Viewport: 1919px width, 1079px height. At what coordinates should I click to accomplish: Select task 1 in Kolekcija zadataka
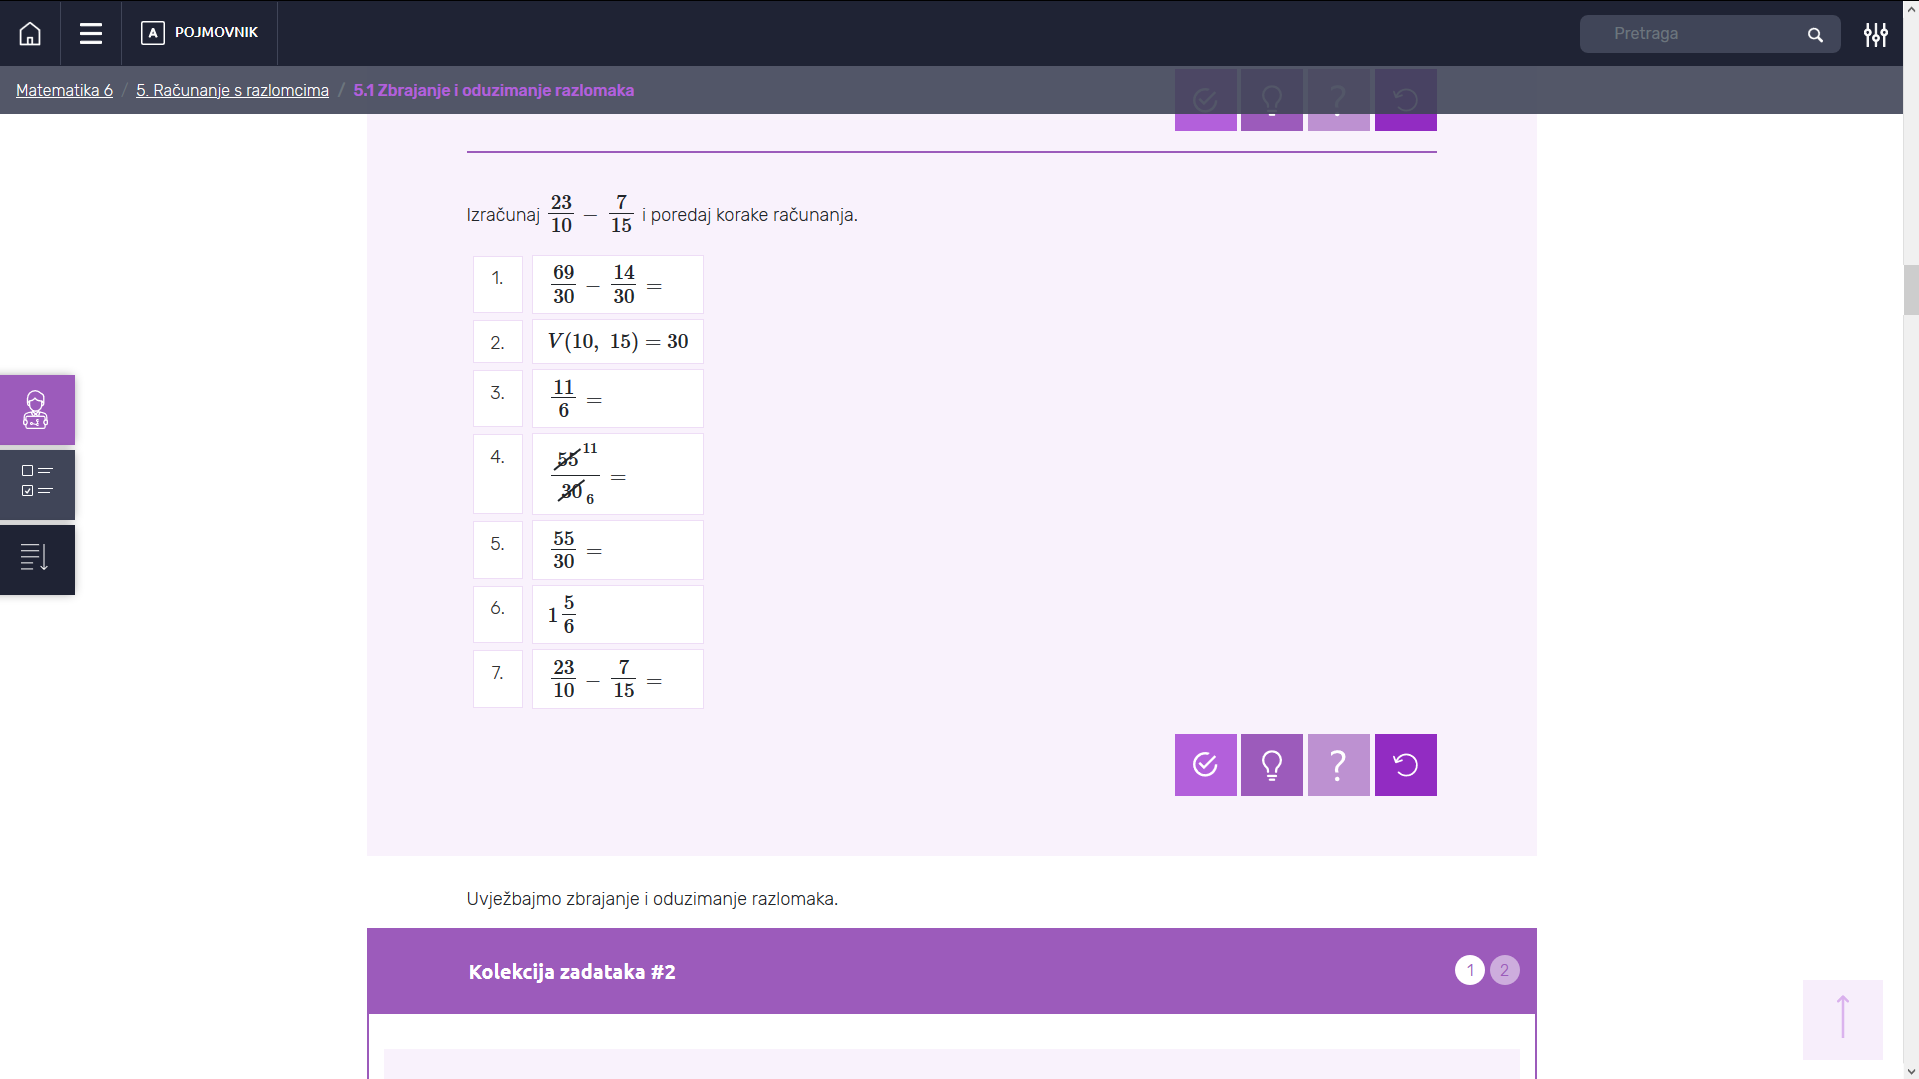[1469, 970]
